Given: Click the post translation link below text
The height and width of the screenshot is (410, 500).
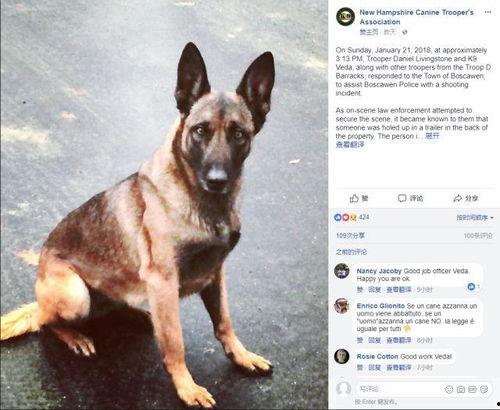Looking at the screenshot, I should [350, 145].
